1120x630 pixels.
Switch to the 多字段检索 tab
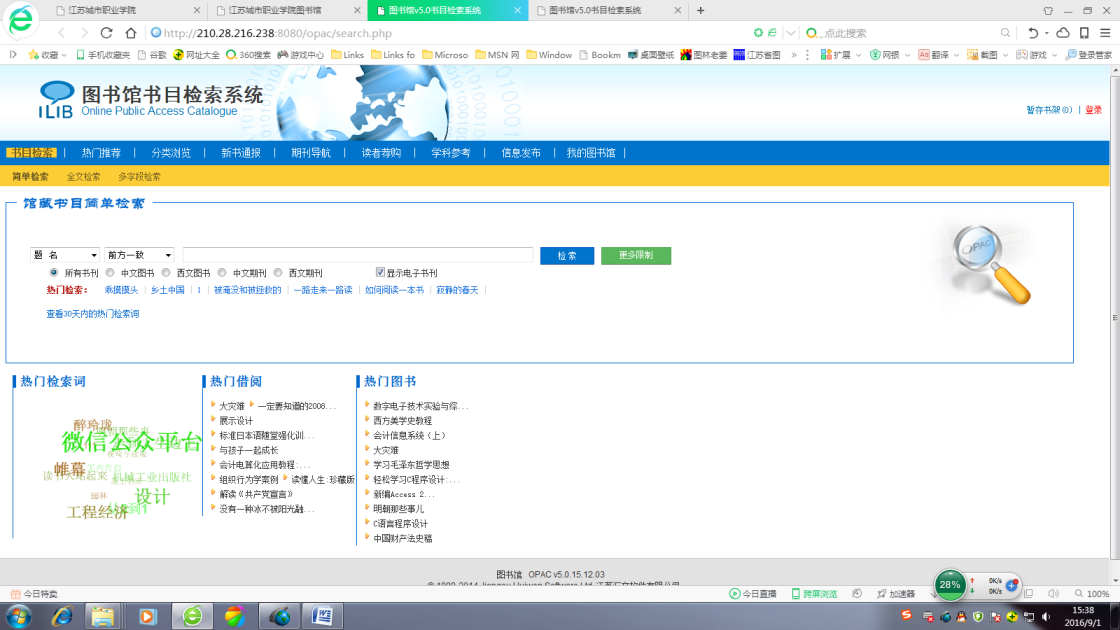point(139,177)
